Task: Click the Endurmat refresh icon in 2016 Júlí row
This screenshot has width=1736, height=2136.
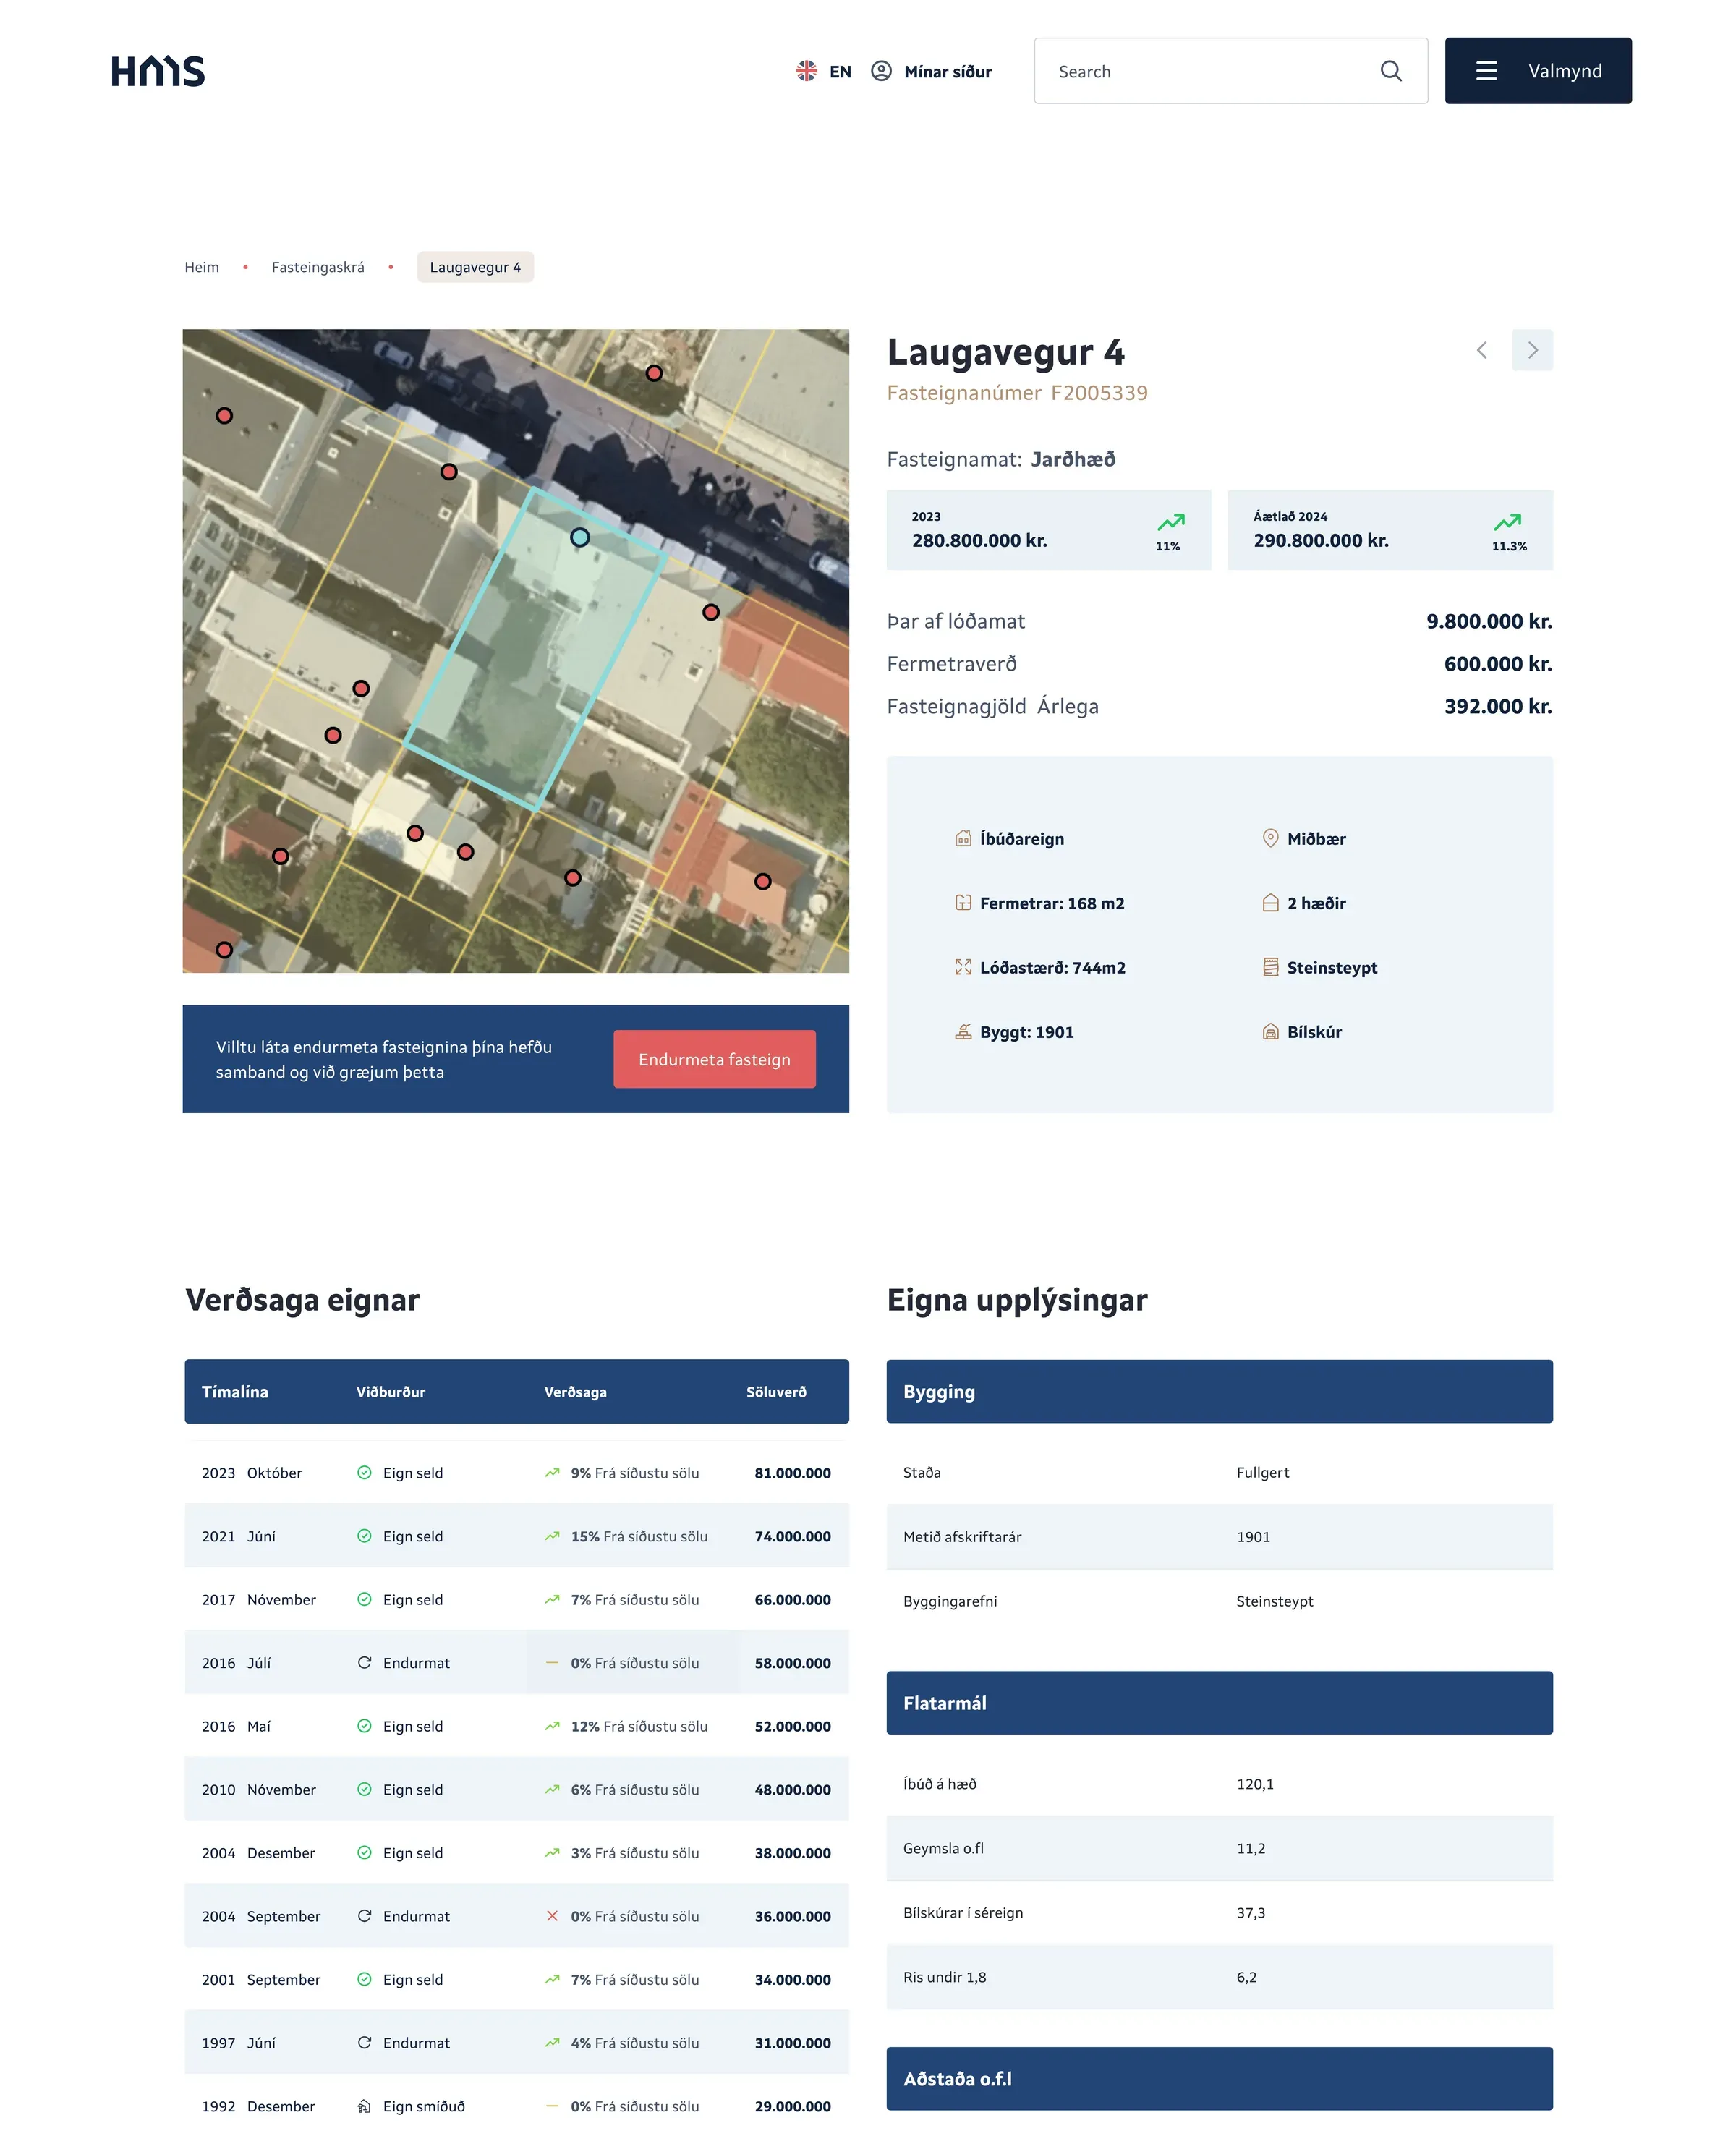Action: click(364, 1662)
